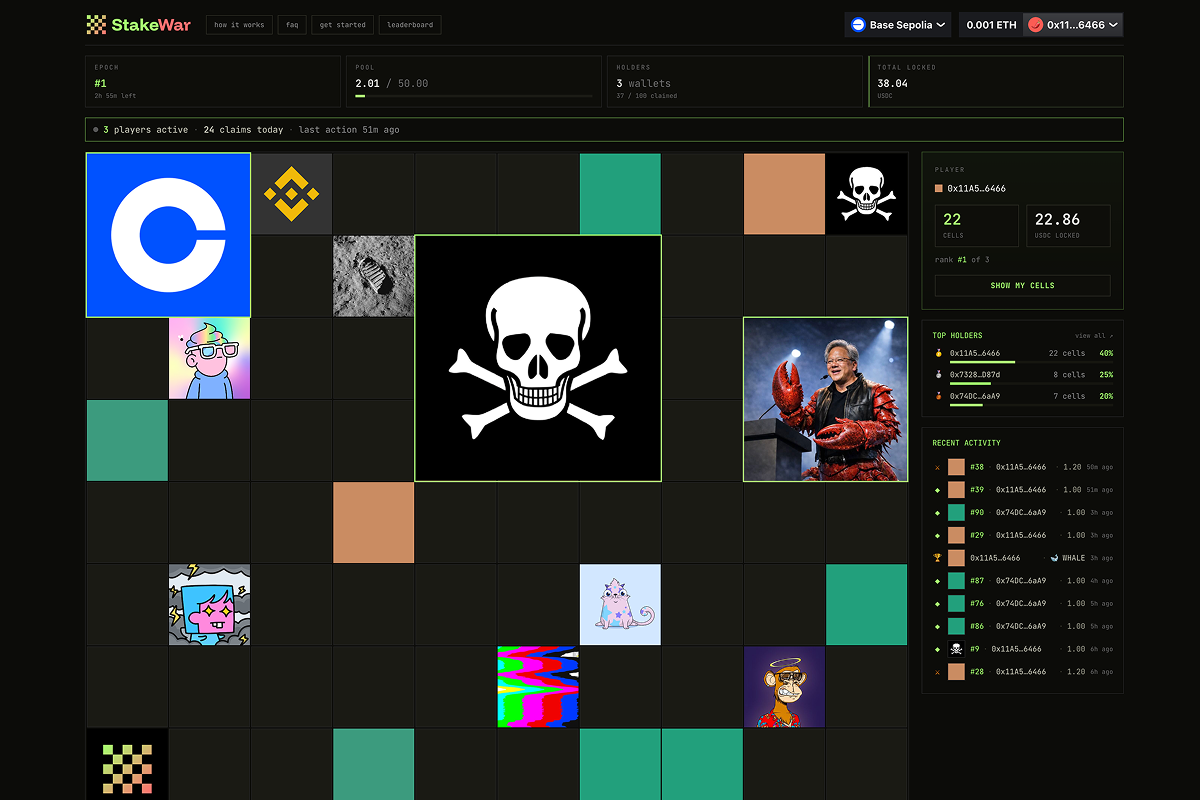
Task: Click the 0.001 ETH balance display
Action: (992, 25)
